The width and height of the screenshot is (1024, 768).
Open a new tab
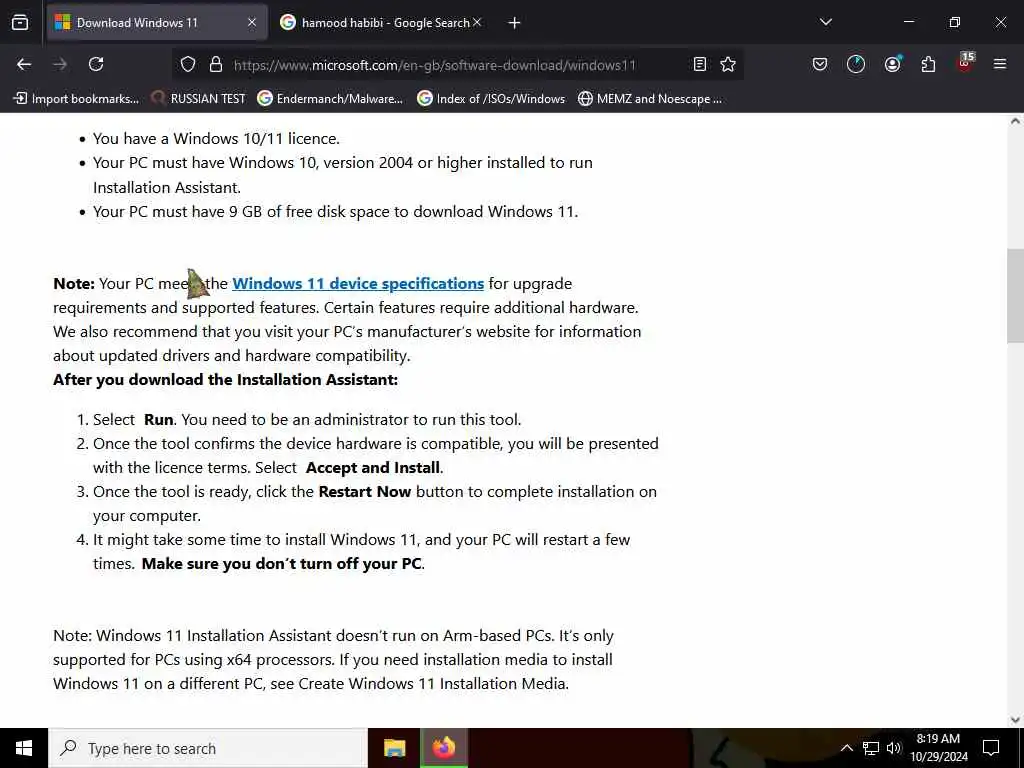(x=514, y=23)
